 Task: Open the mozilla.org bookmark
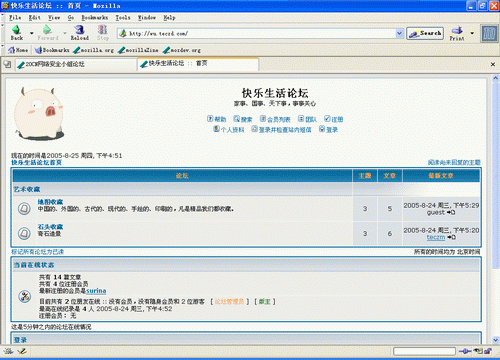tap(94, 50)
